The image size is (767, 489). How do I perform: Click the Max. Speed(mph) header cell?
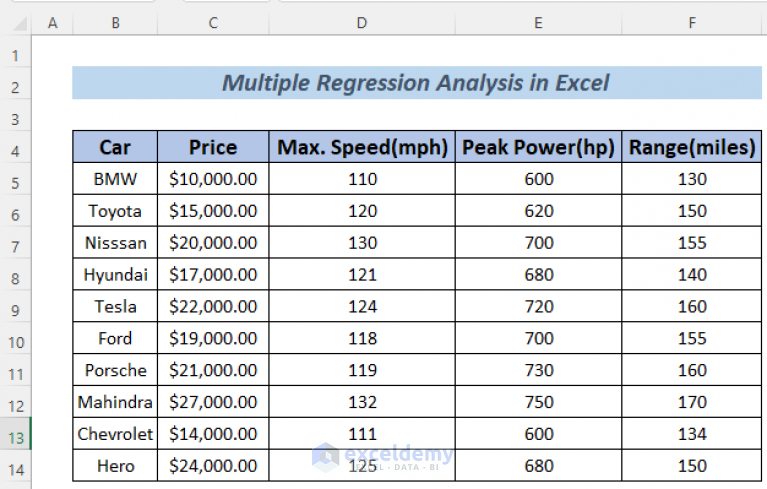pos(362,147)
